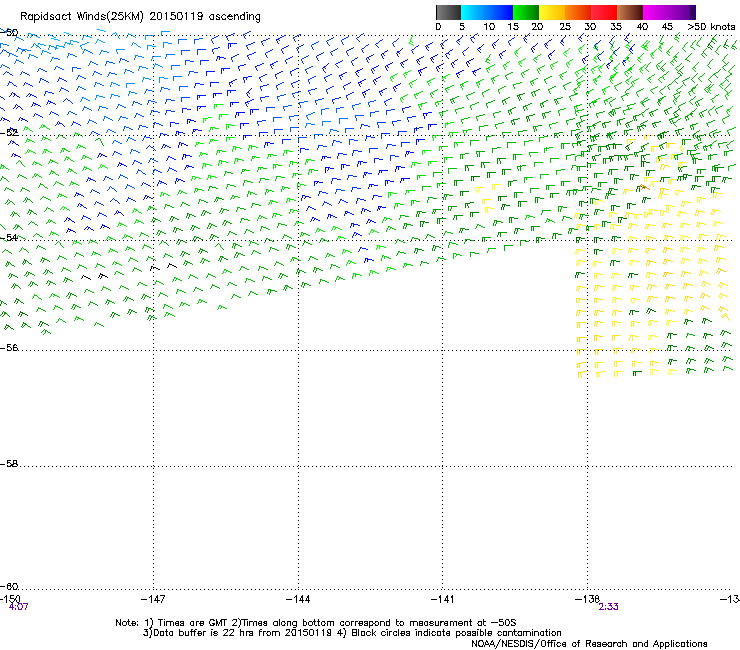Image resolution: width=740 pixels, height=650 pixels.
Task: Click the legend tick label '10'
Action: pos(488,27)
